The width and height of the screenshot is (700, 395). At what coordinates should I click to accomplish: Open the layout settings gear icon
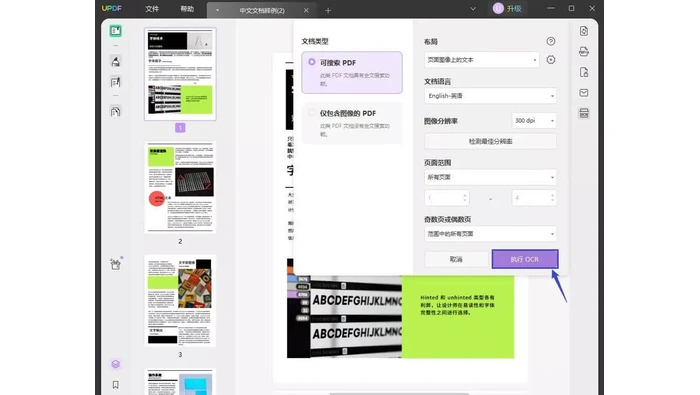click(551, 60)
